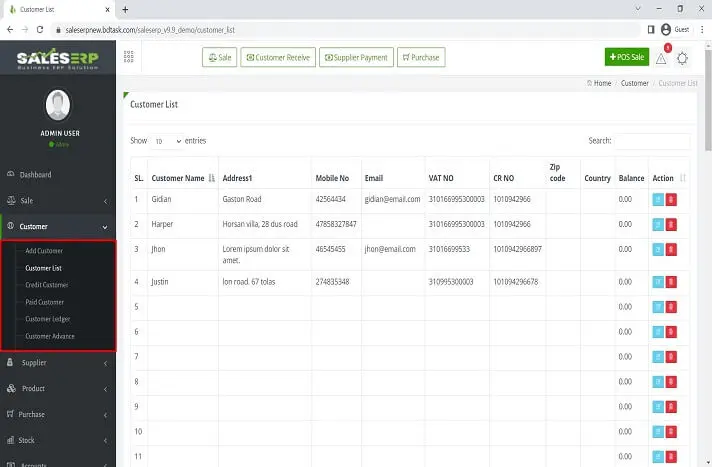
Task: Click the admin user avatar picture
Action: click(x=58, y=105)
